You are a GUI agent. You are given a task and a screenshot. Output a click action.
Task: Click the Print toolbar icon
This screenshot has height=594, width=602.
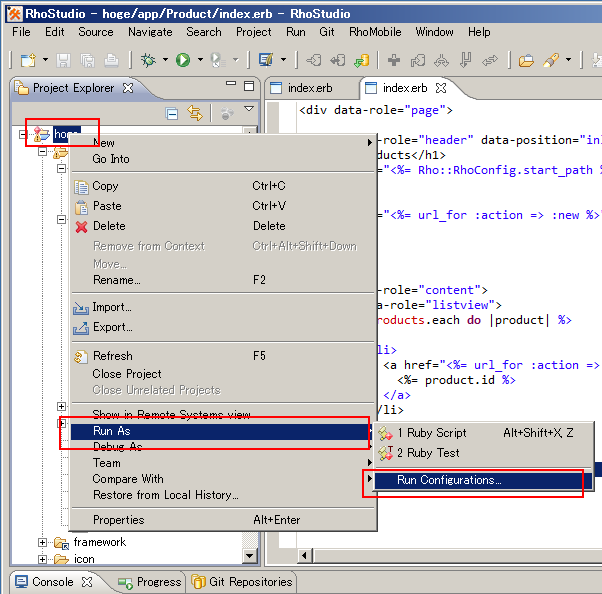pyautogui.click(x=111, y=60)
